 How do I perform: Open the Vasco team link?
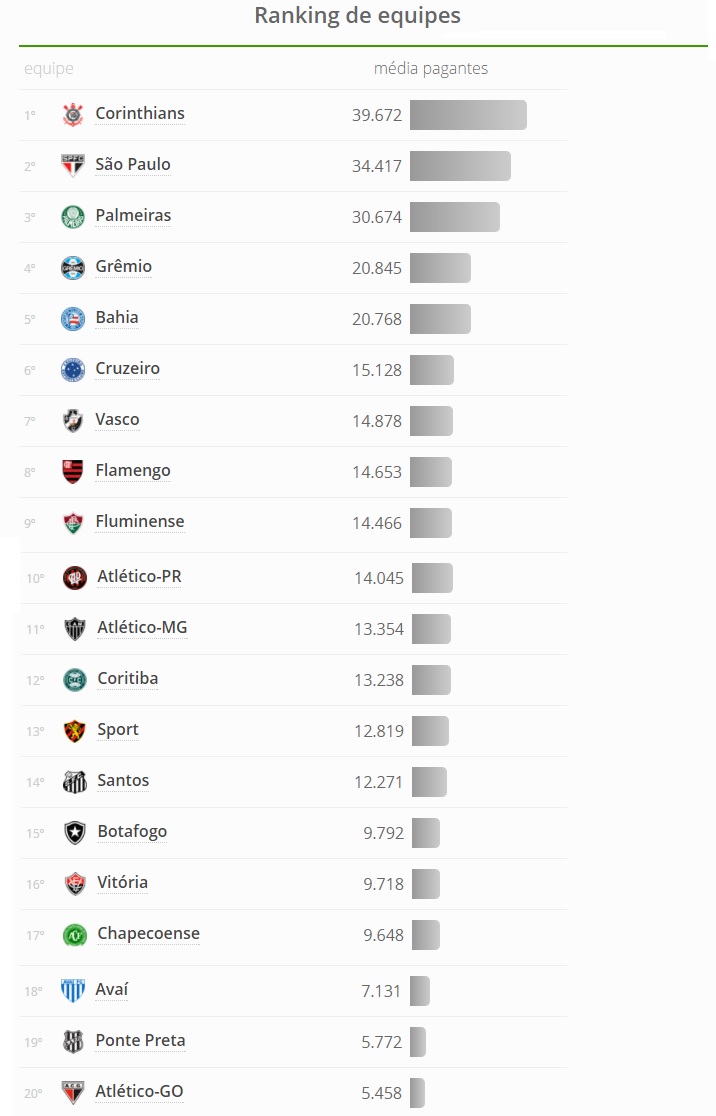coord(117,420)
